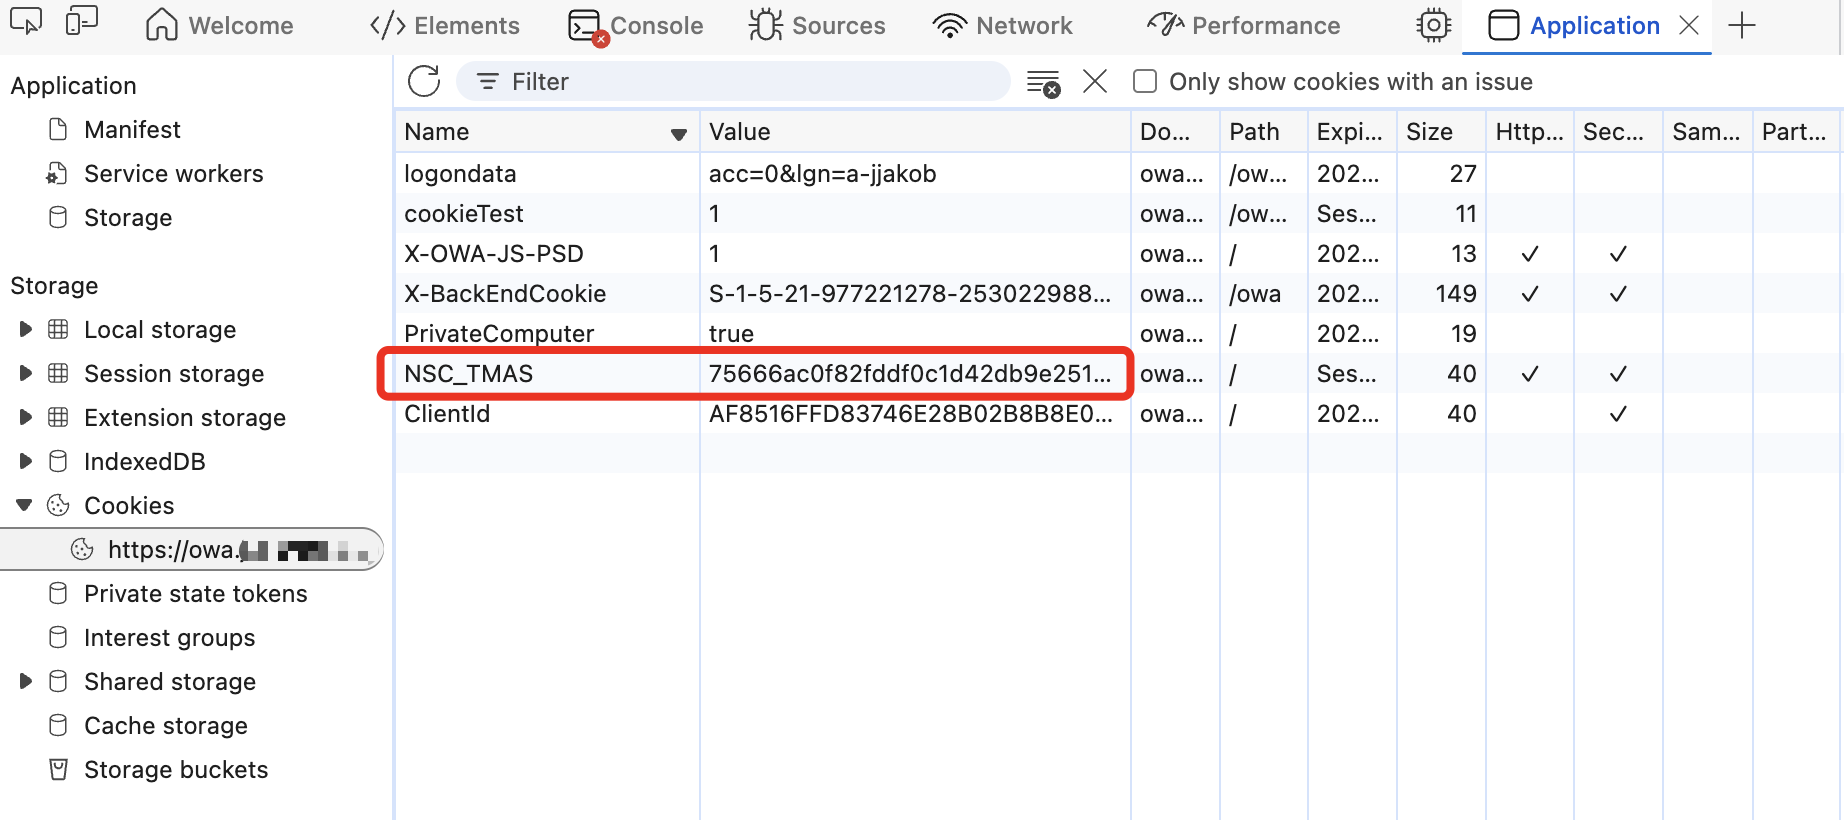Switch to the Network tab
This screenshot has width=1844, height=820.
(x=1003, y=26)
